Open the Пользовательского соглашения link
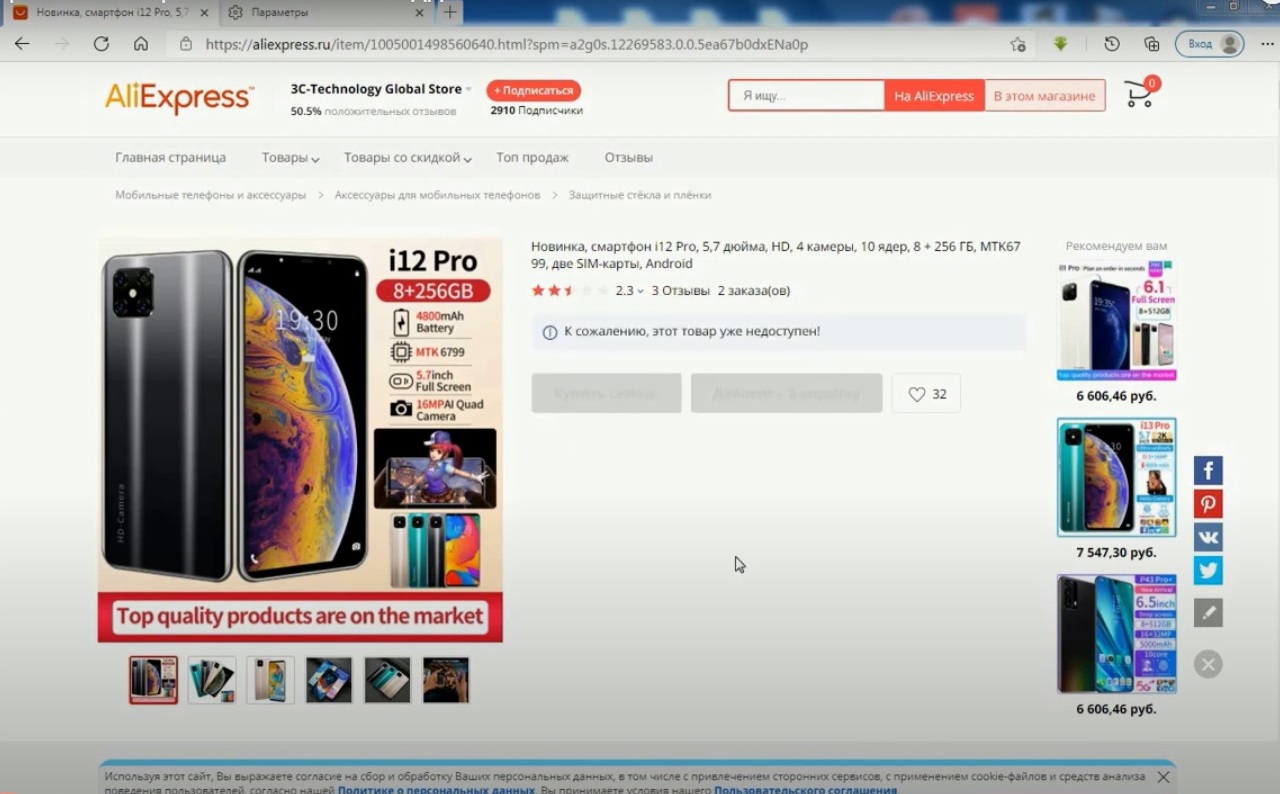The height and width of the screenshot is (794, 1280). pos(805,790)
